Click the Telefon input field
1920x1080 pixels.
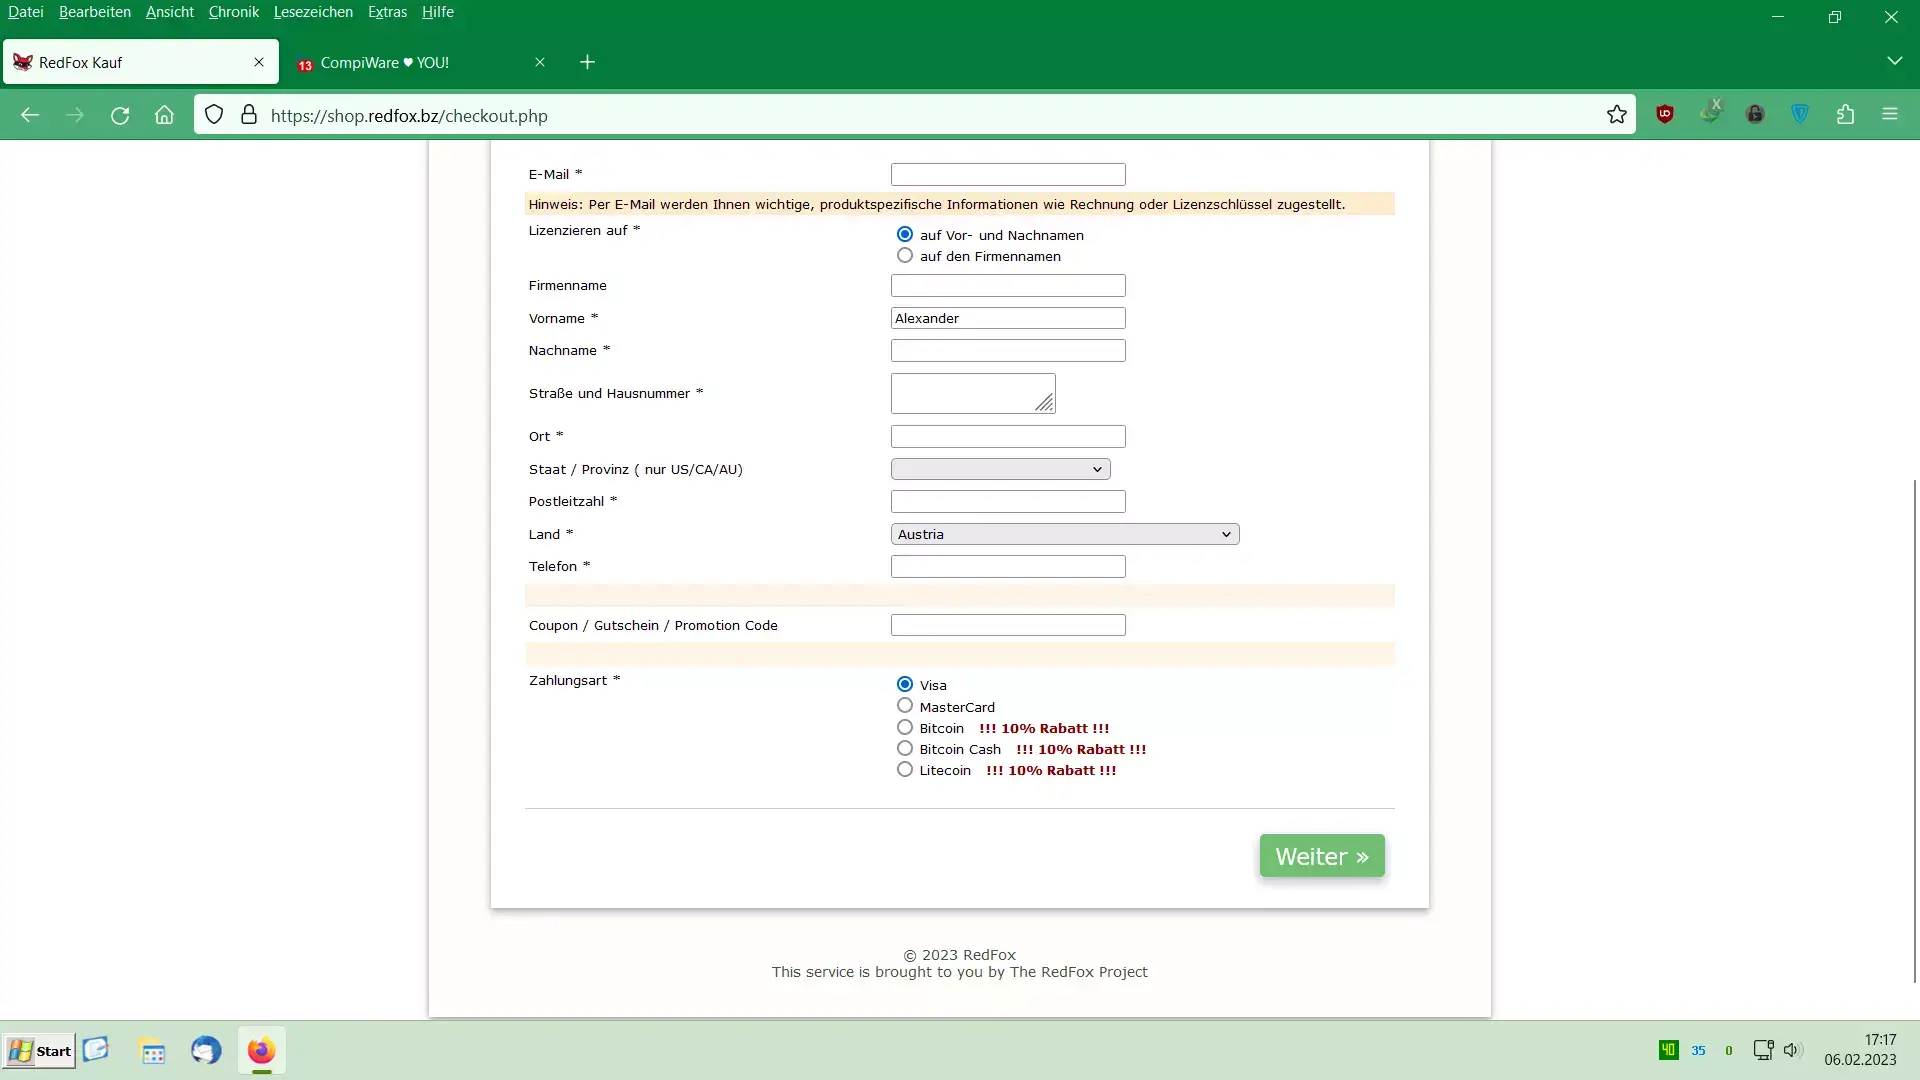point(1008,566)
